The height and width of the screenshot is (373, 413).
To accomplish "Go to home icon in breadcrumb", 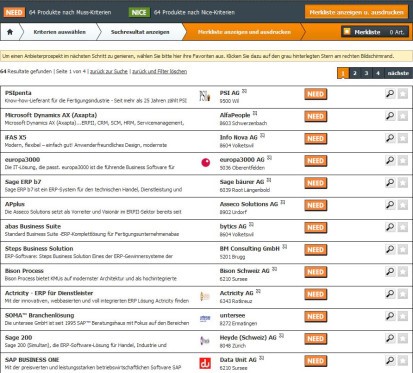I will point(10,32).
